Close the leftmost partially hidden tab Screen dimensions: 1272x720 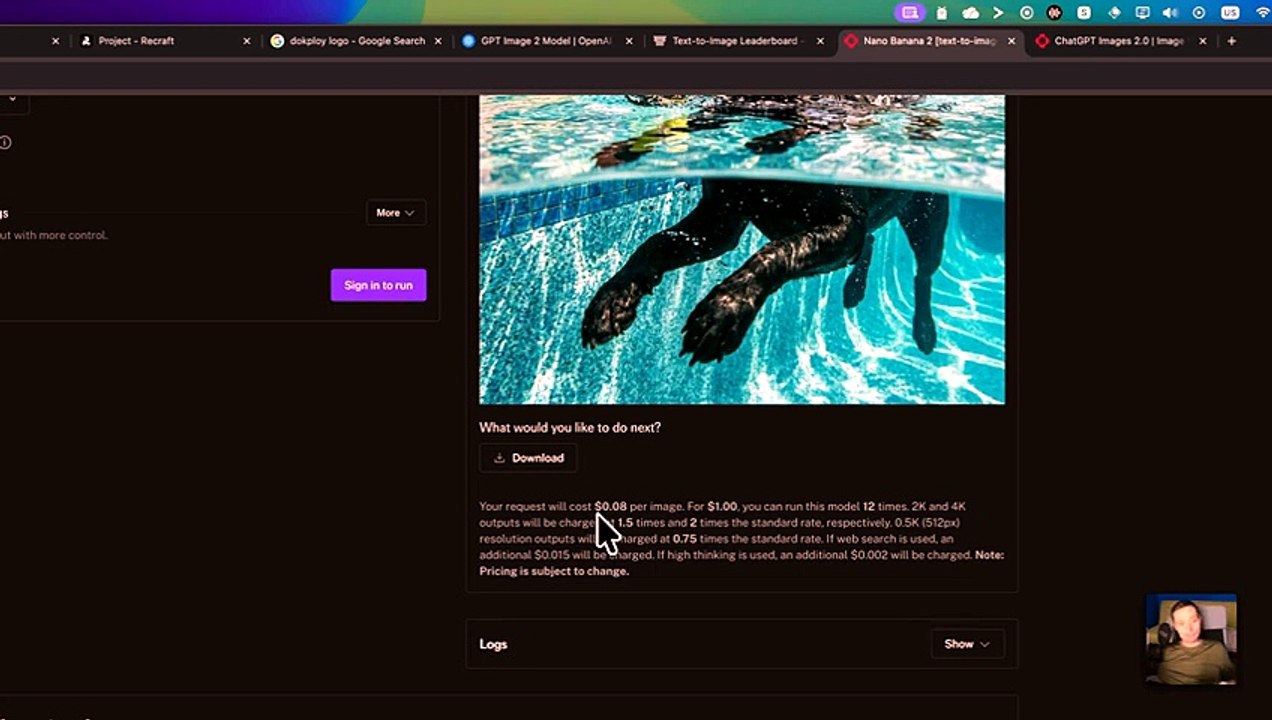56,41
